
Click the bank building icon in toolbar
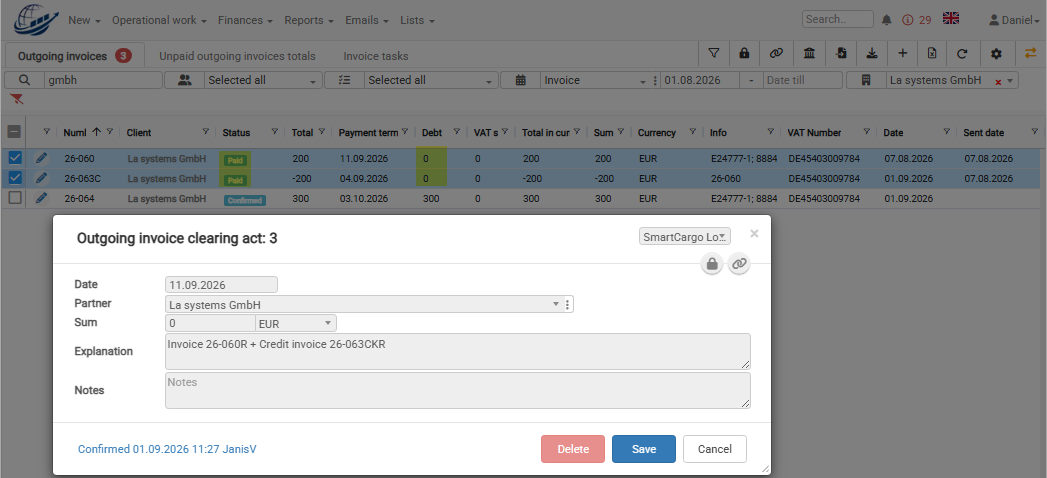tap(809, 53)
